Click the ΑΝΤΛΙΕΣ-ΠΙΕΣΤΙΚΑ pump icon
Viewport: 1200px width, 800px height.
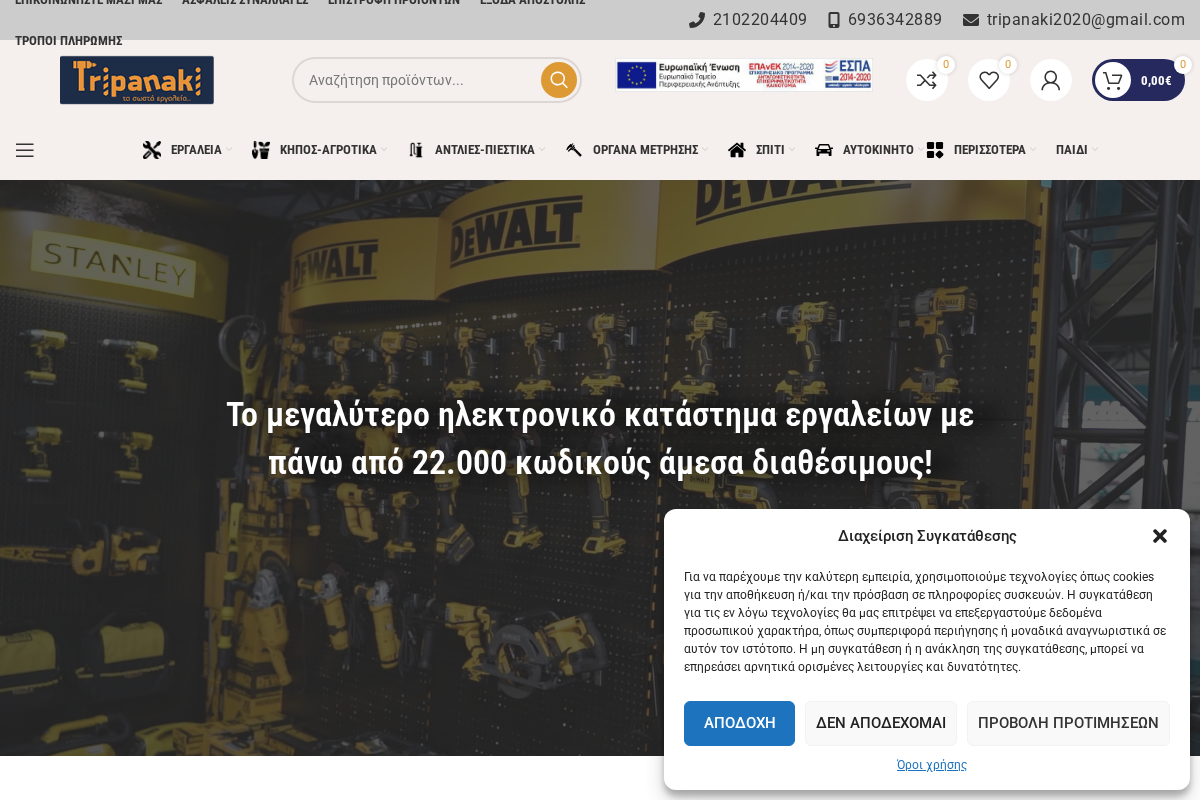click(416, 150)
